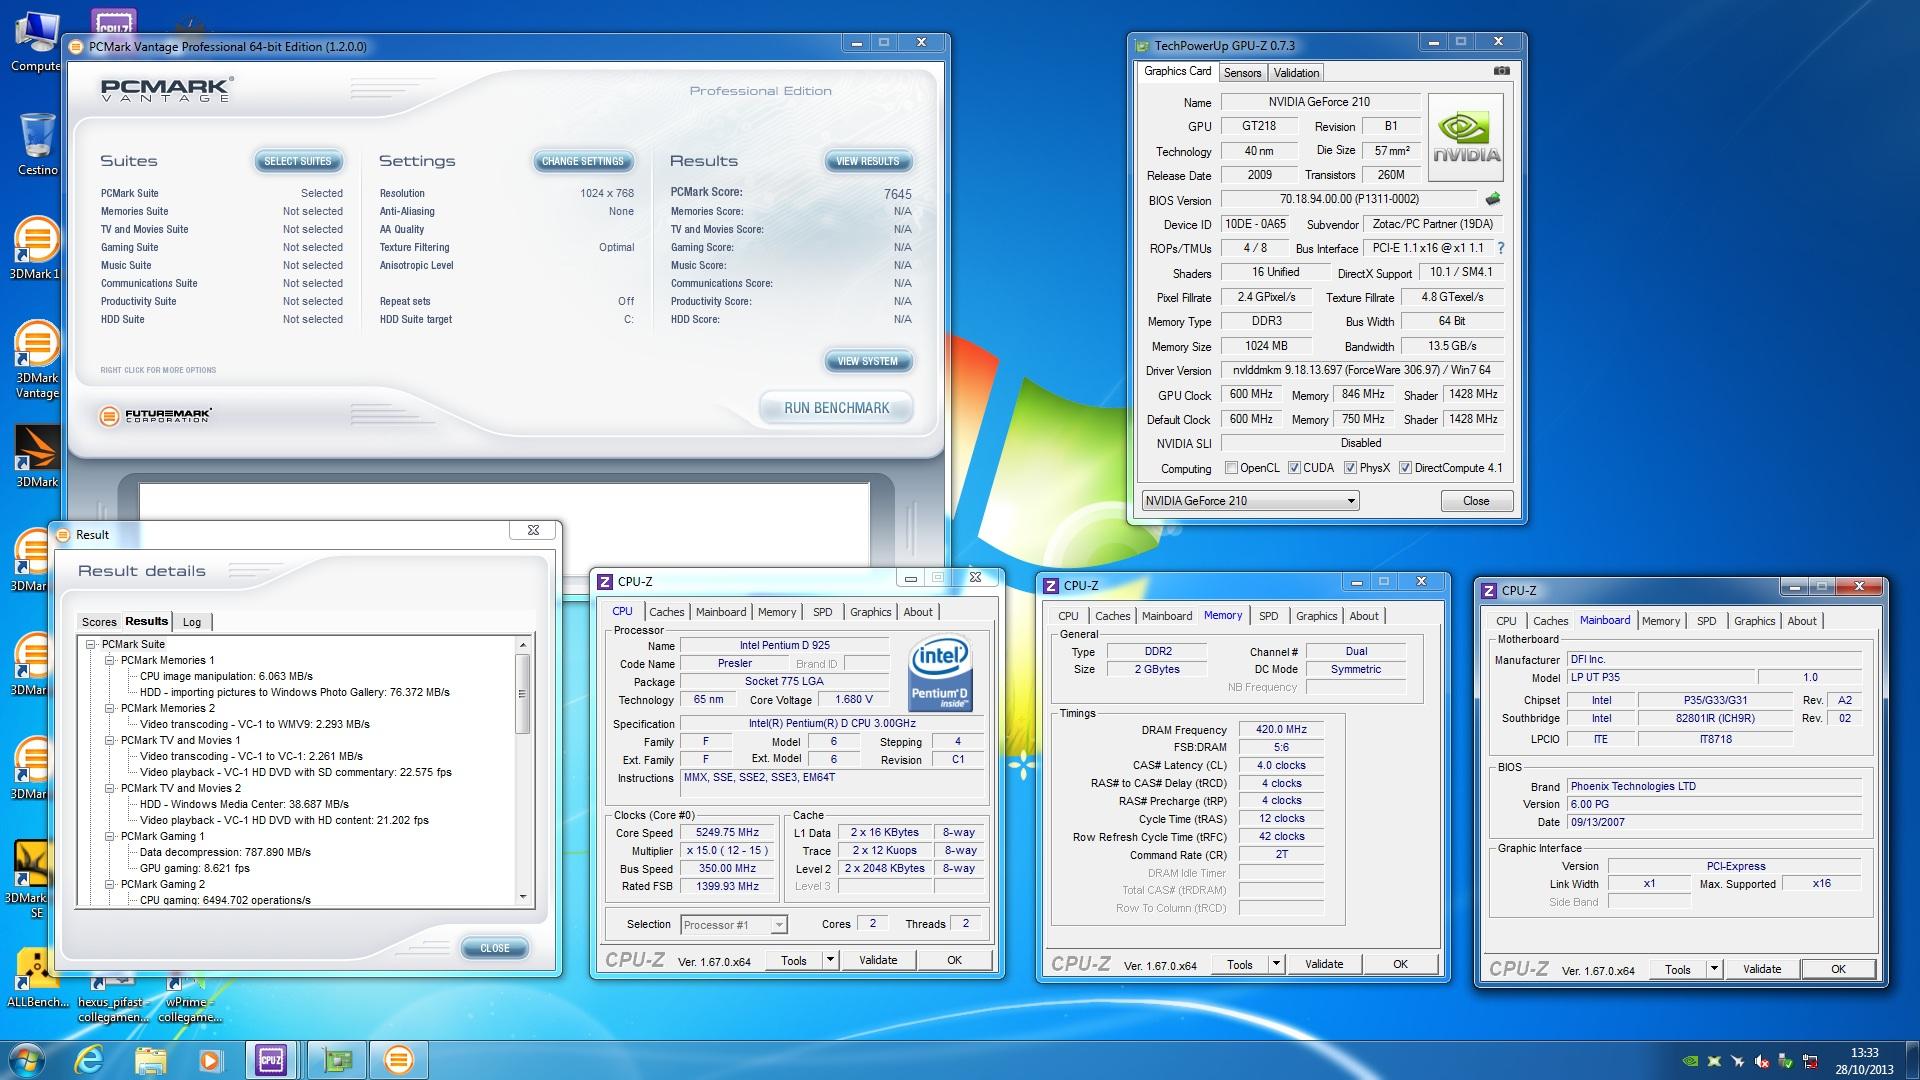Switch to the Validation tab in GPU-Z
Screen dimensions: 1920x1080
[1296, 73]
